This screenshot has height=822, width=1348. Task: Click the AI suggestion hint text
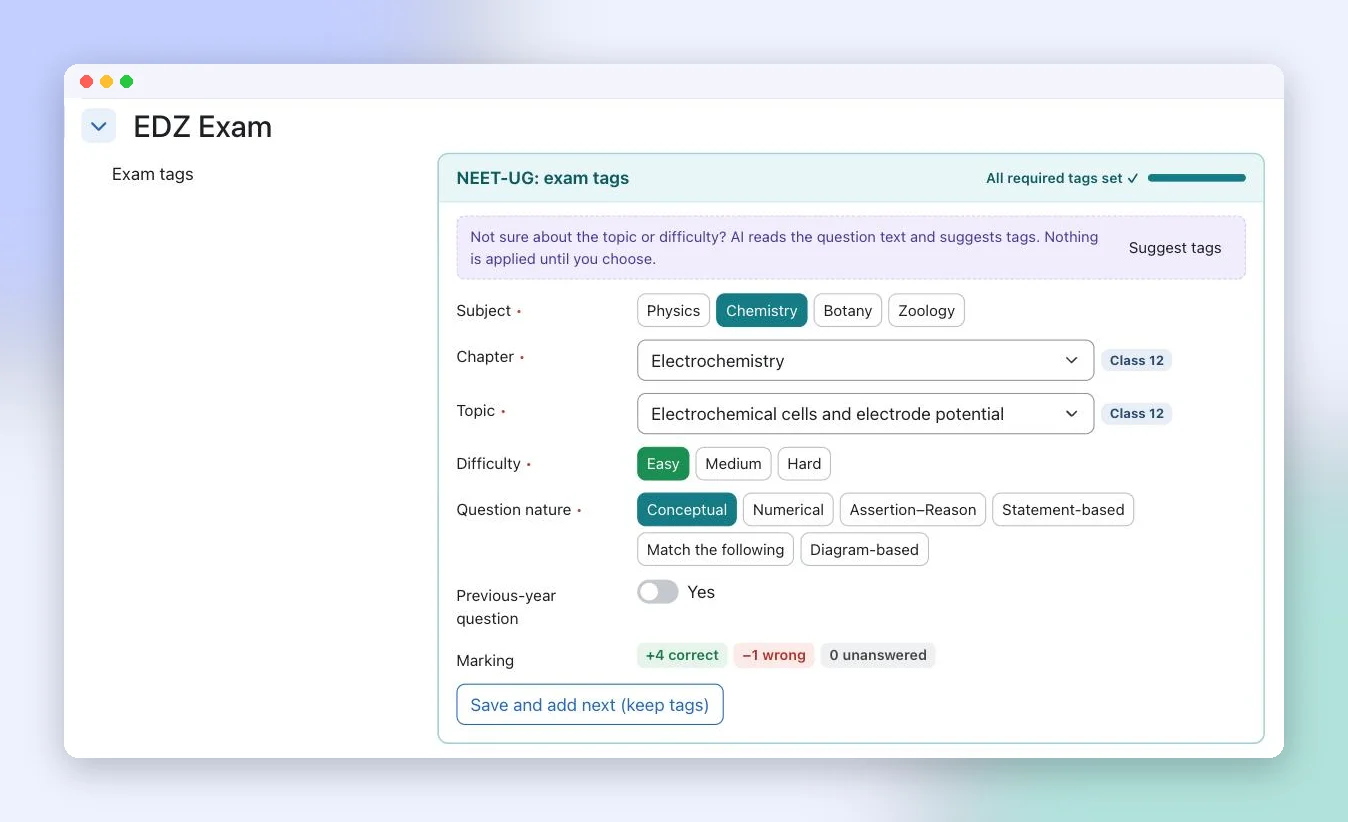click(x=784, y=248)
